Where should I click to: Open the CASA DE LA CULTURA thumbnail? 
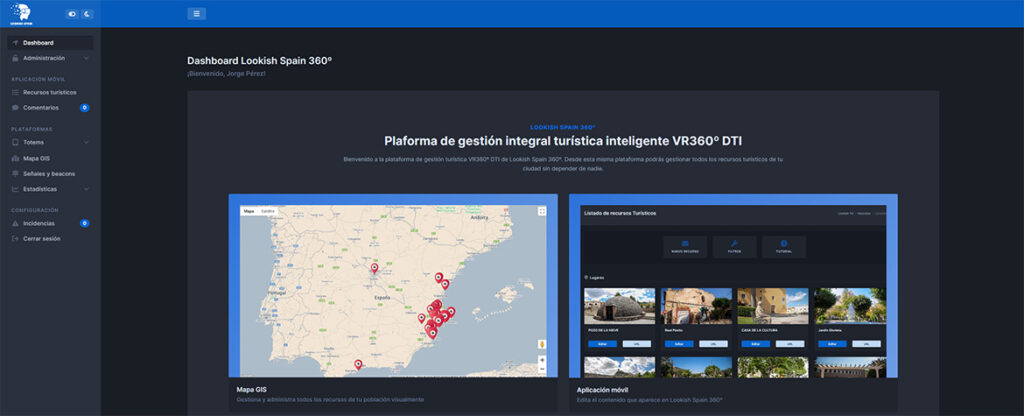[773, 306]
